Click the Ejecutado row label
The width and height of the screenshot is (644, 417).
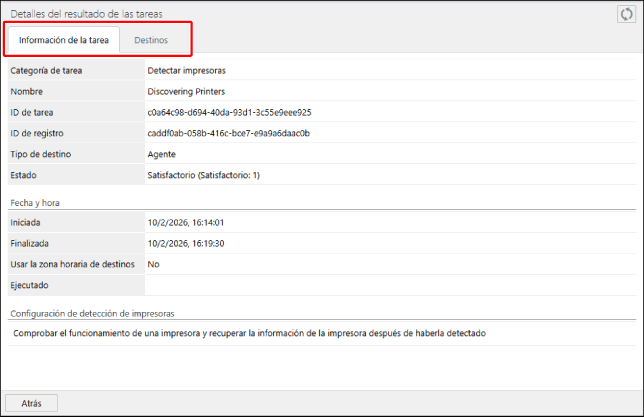29,285
